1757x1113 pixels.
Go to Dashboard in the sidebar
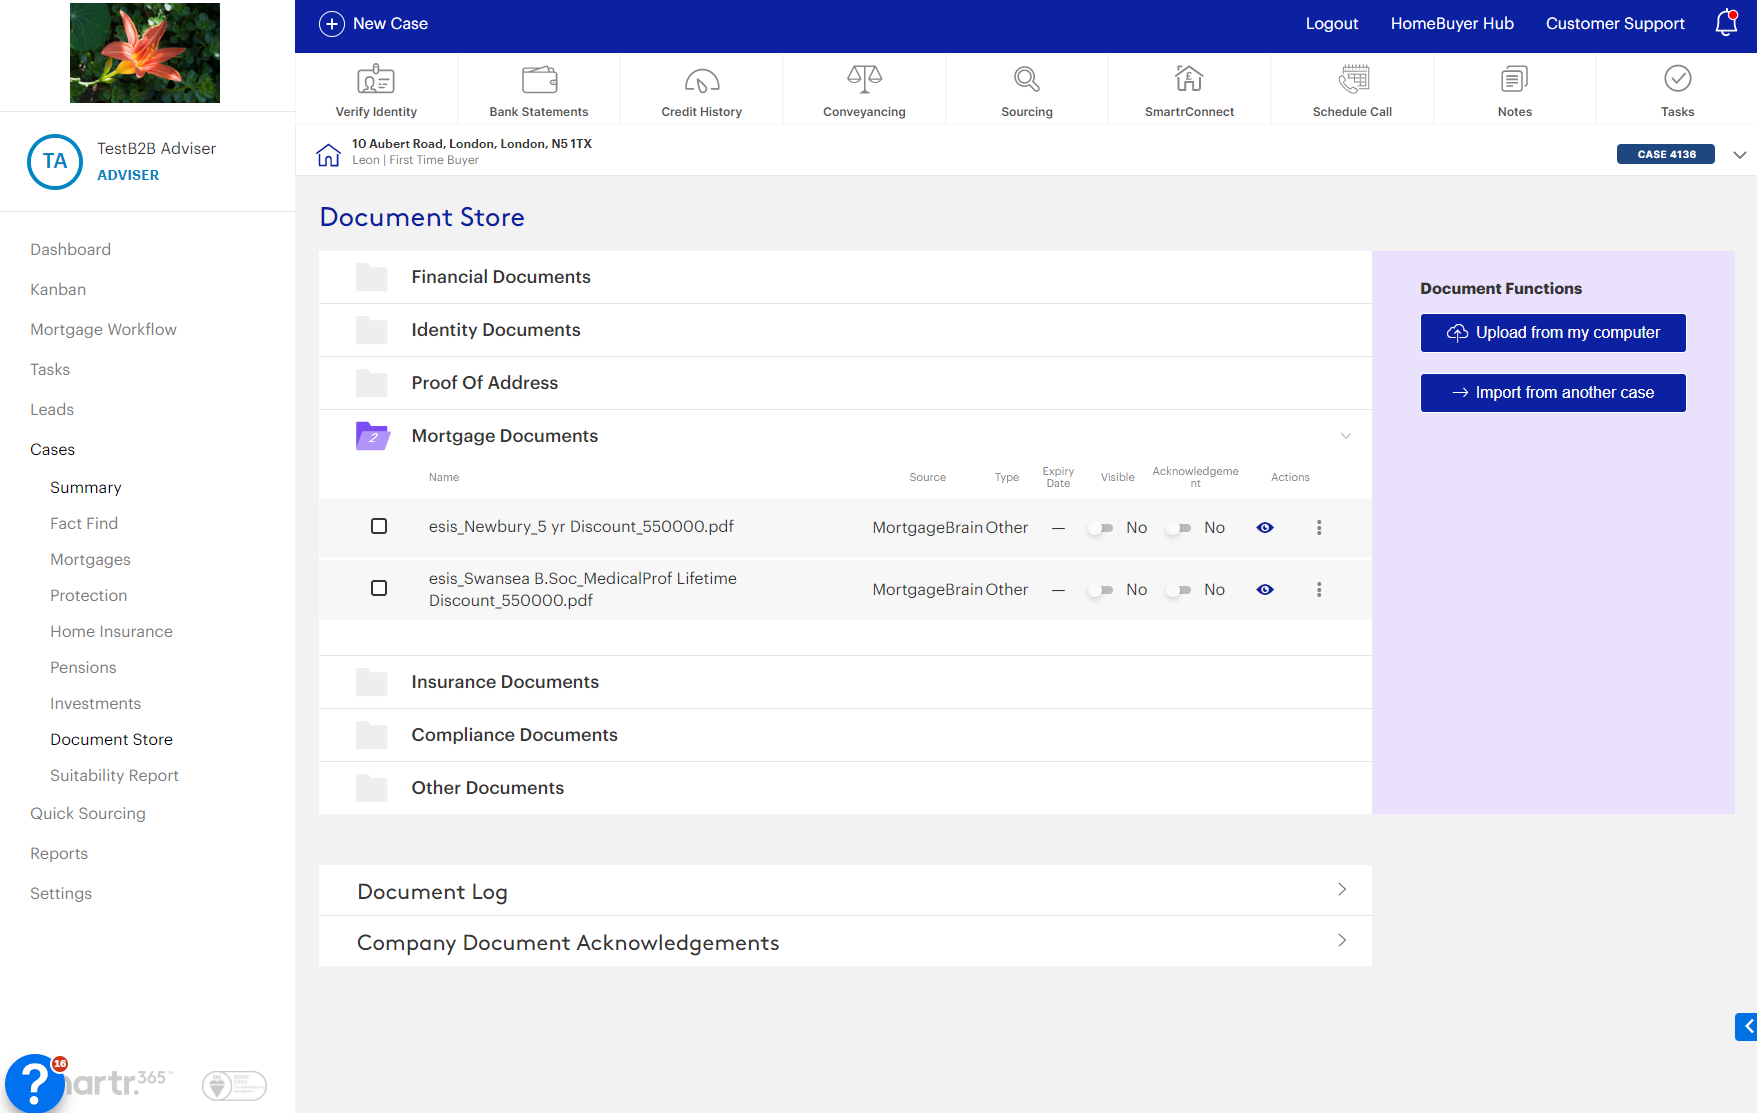(70, 250)
